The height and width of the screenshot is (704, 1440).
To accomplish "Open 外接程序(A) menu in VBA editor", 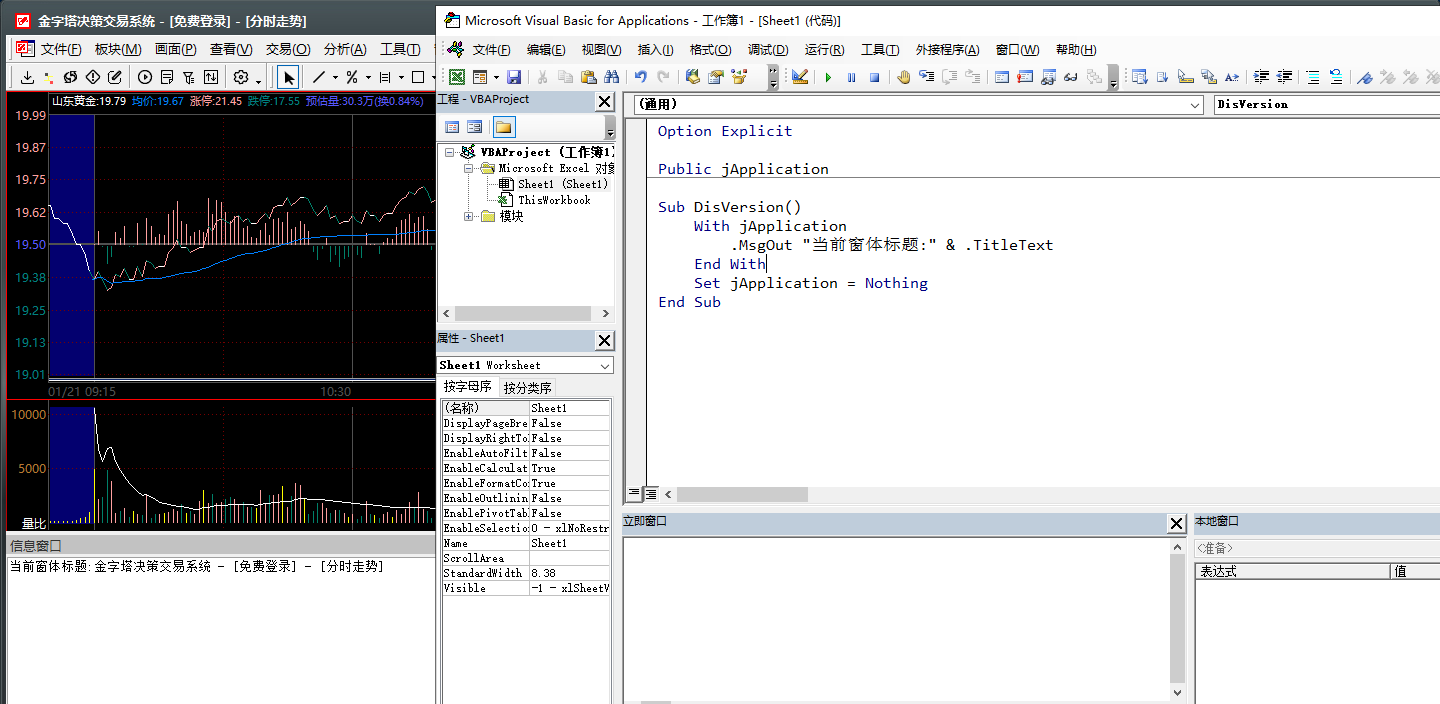I will click(950, 50).
